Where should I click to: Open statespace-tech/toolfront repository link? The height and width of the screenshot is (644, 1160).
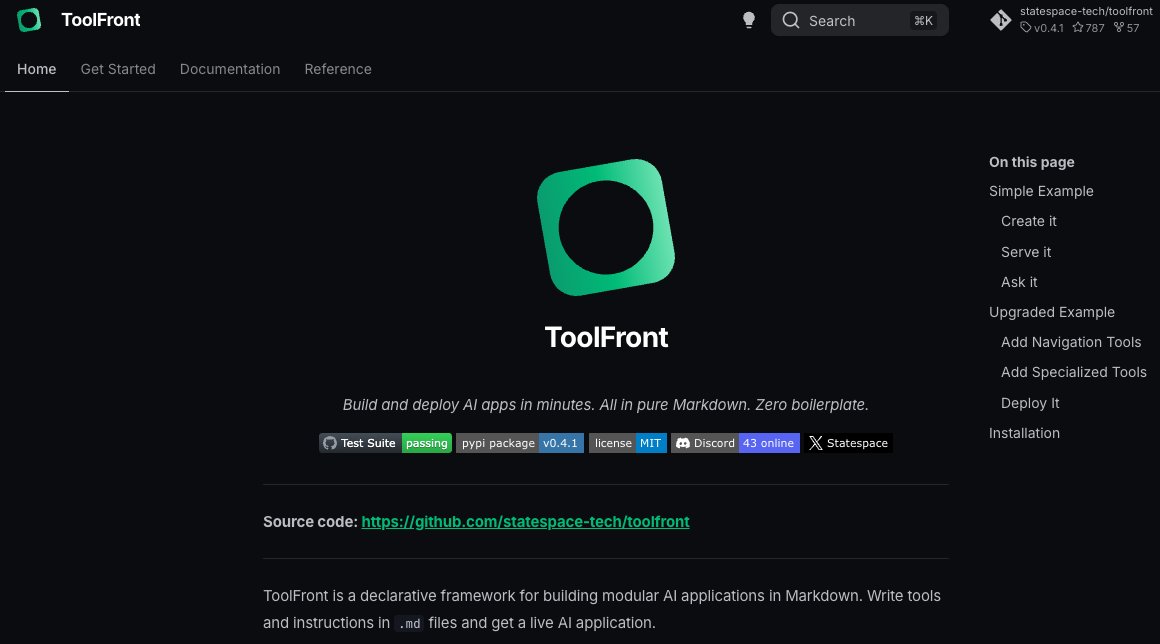click(x=1085, y=11)
